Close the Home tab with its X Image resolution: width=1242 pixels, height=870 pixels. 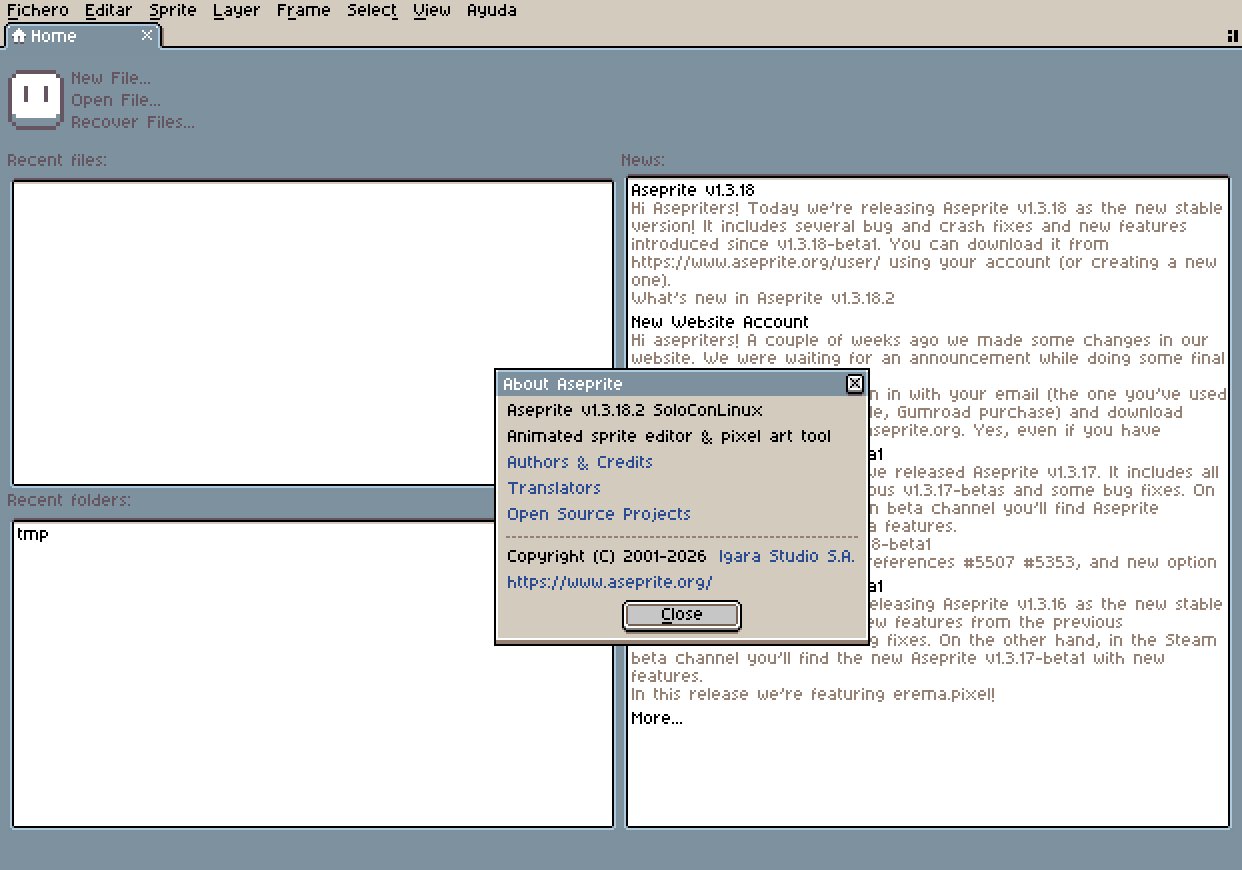[x=147, y=36]
